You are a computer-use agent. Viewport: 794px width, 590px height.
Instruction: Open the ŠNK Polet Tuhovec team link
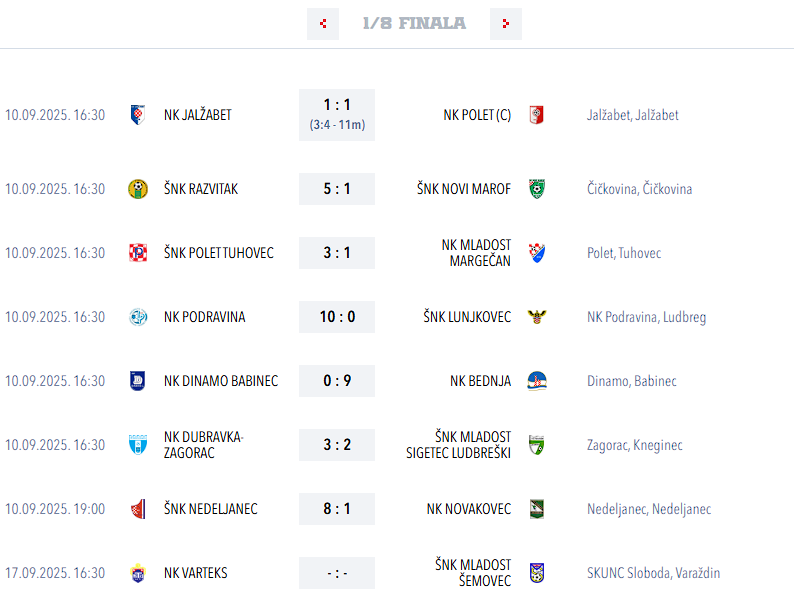(x=219, y=253)
